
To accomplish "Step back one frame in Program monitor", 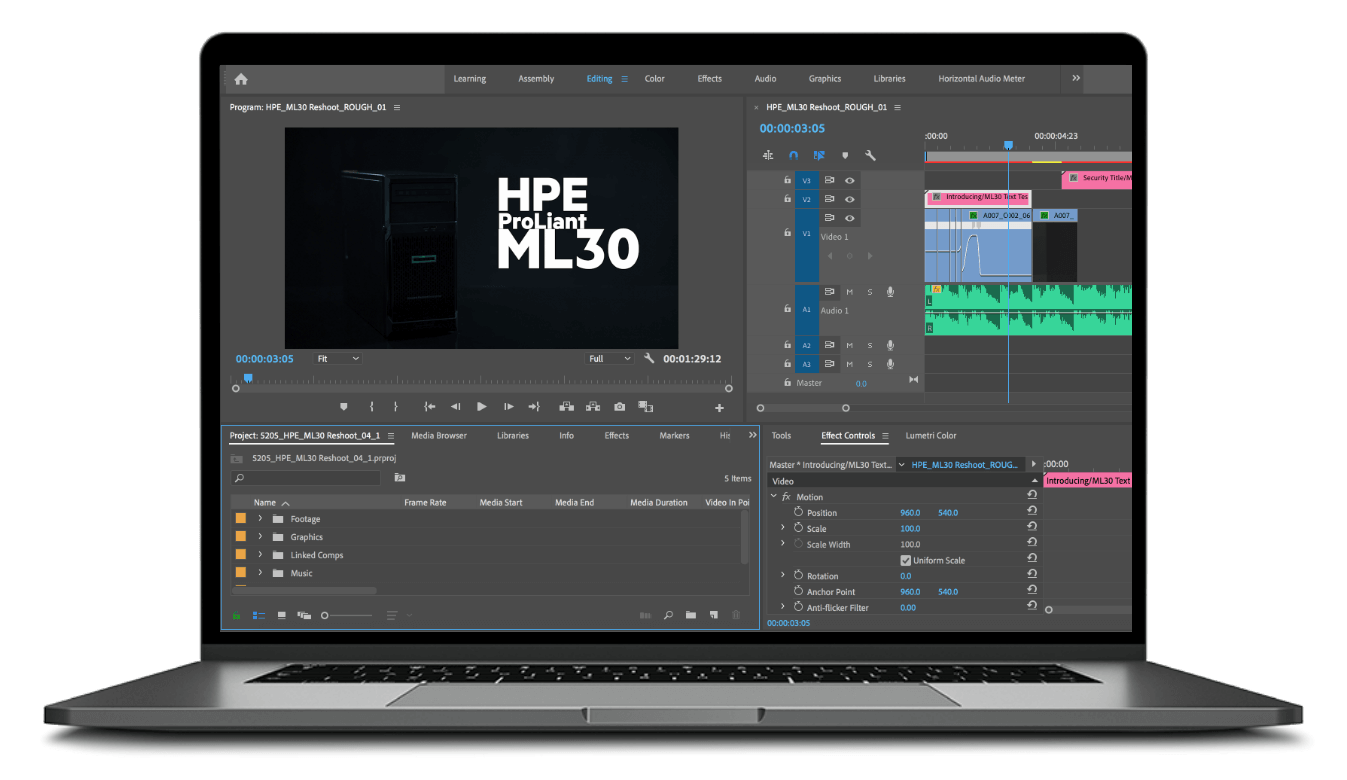I will pyautogui.click(x=455, y=407).
